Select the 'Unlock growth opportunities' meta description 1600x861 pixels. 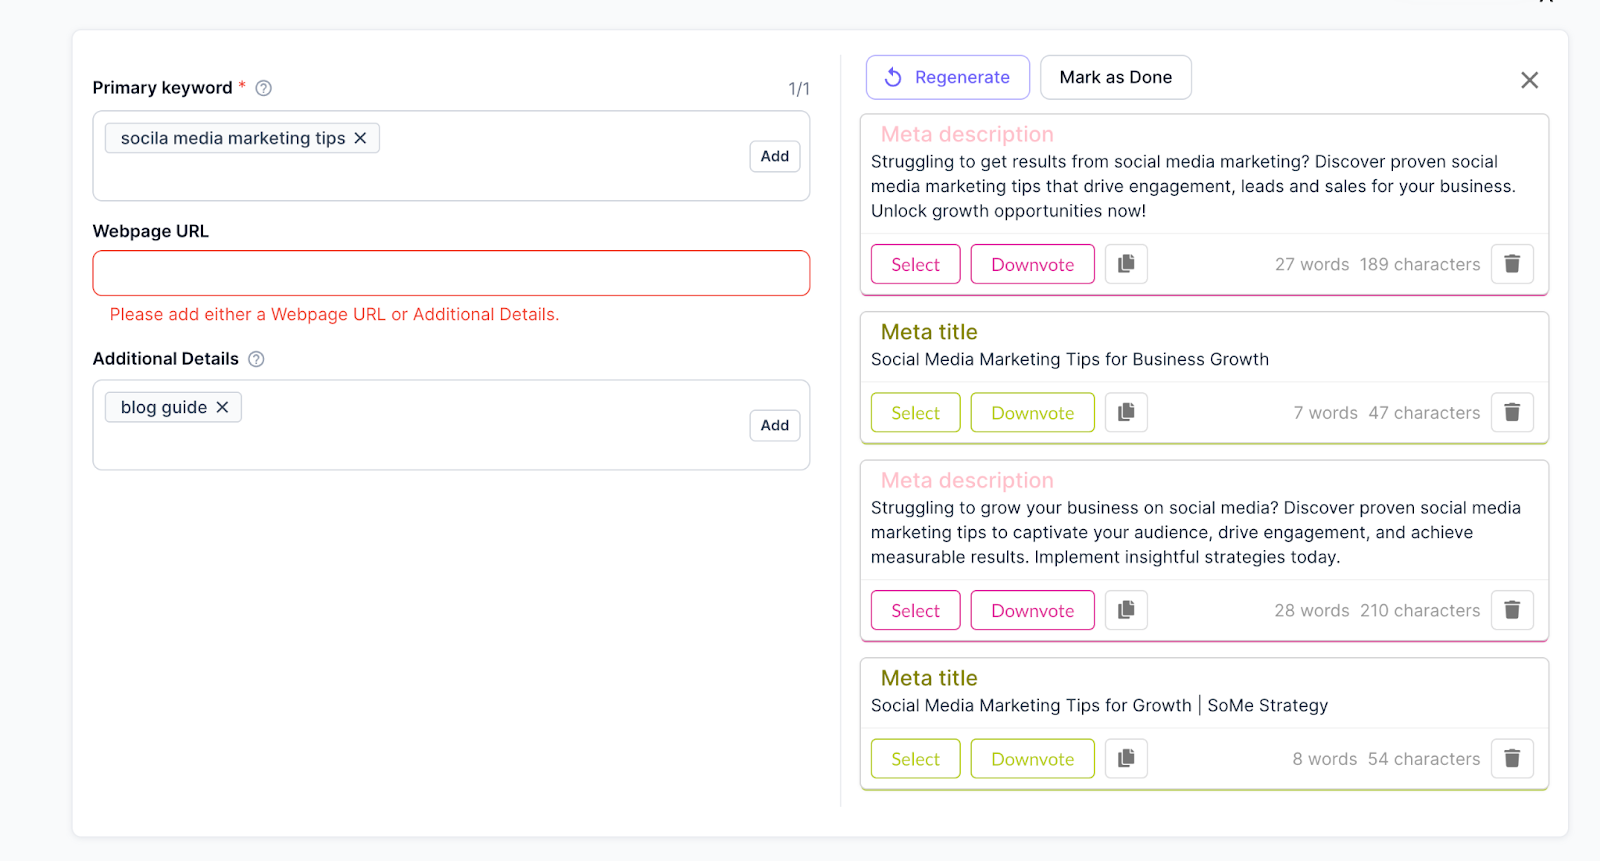(916, 264)
